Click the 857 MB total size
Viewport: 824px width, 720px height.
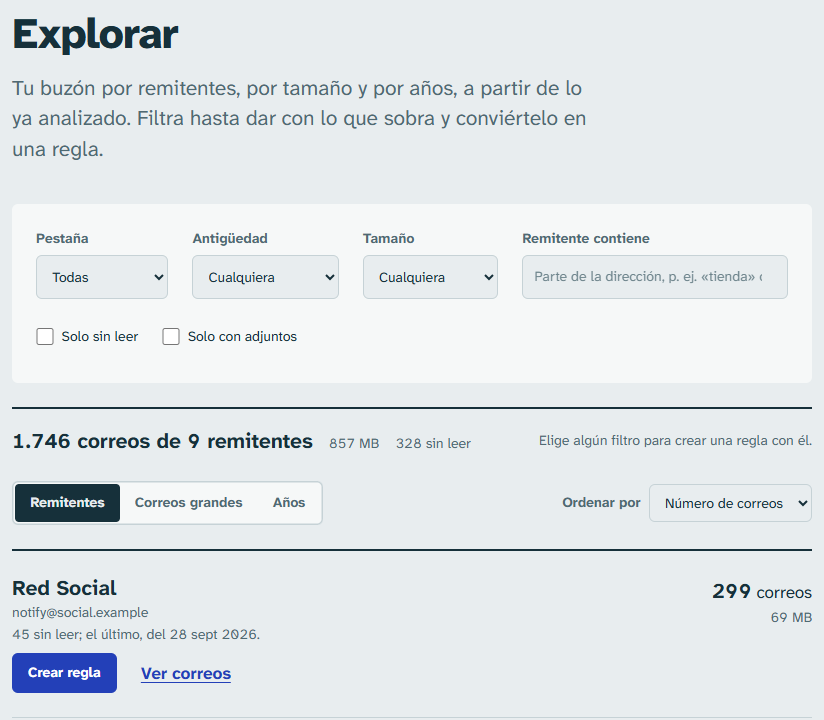[354, 444]
